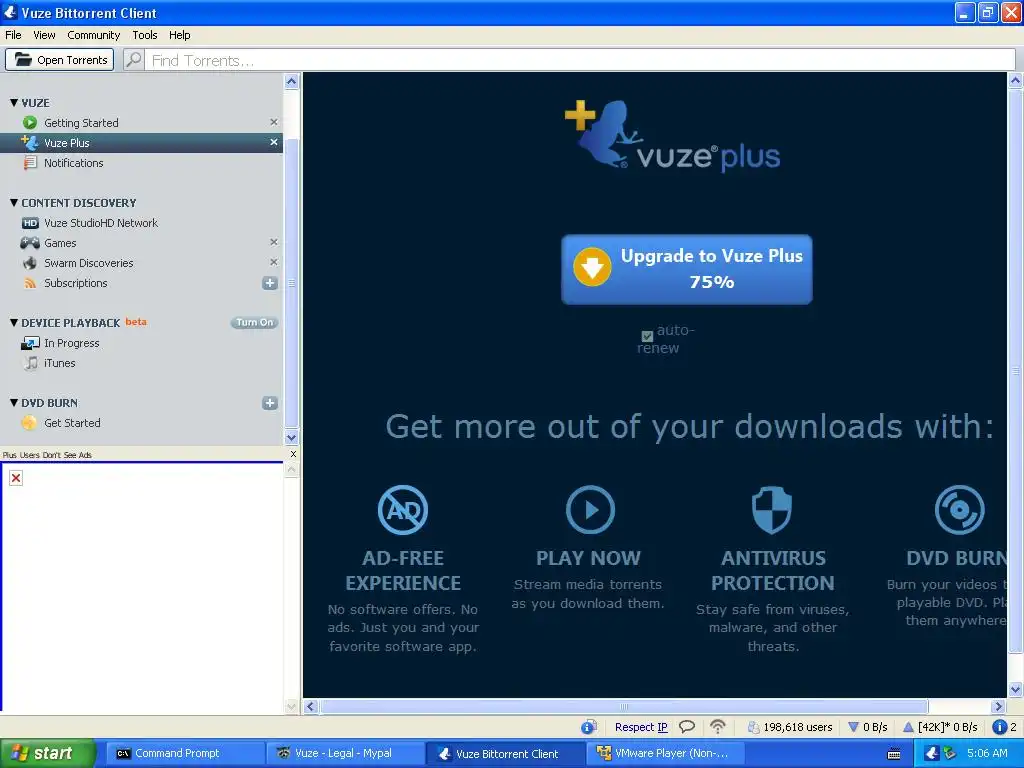Viewport: 1024px width, 768px height.
Task: Click the wireless signal icon in the status bar
Action: [x=718, y=727]
